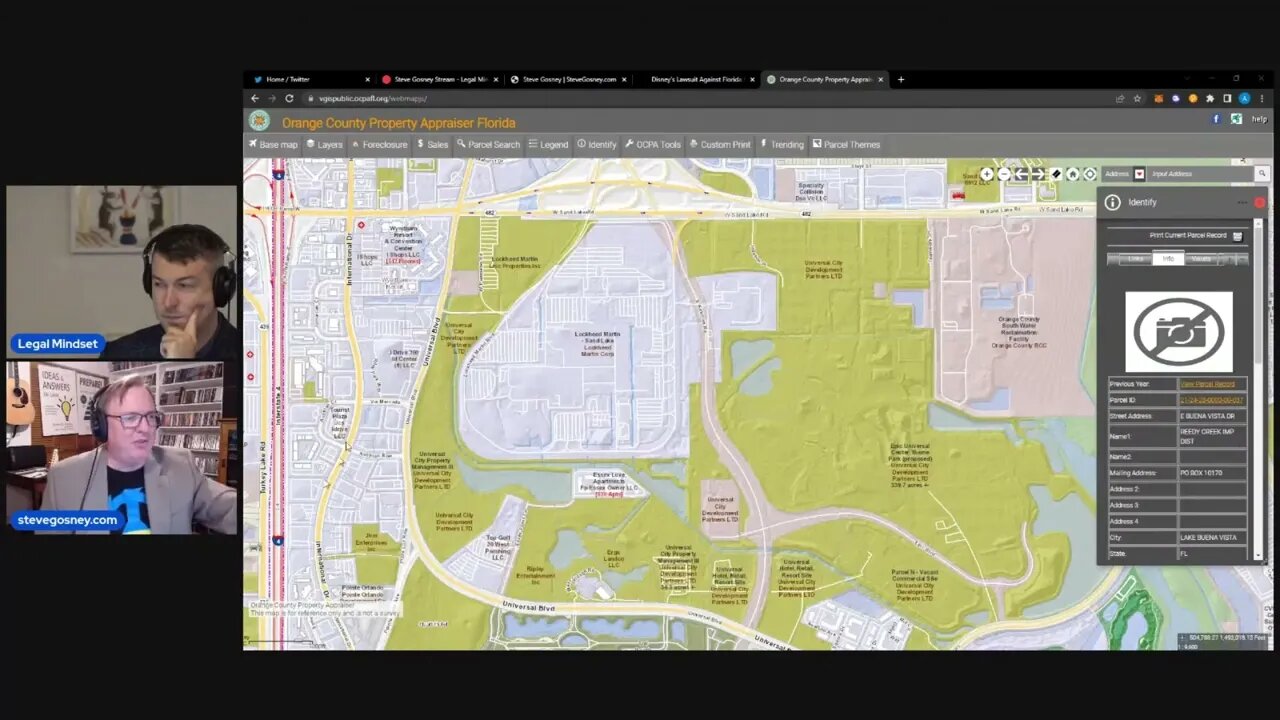Open Custom Print tool
1280x720 pixels.
click(x=720, y=144)
